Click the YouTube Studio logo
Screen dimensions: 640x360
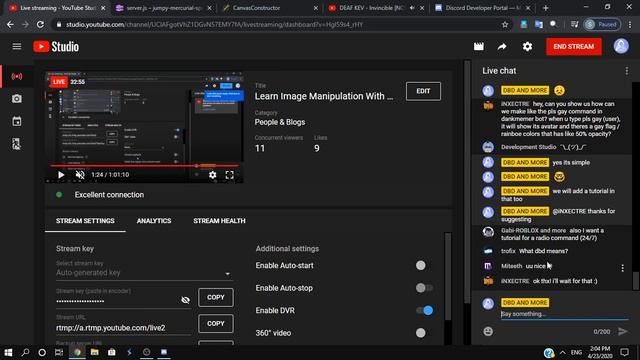pos(56,47)
